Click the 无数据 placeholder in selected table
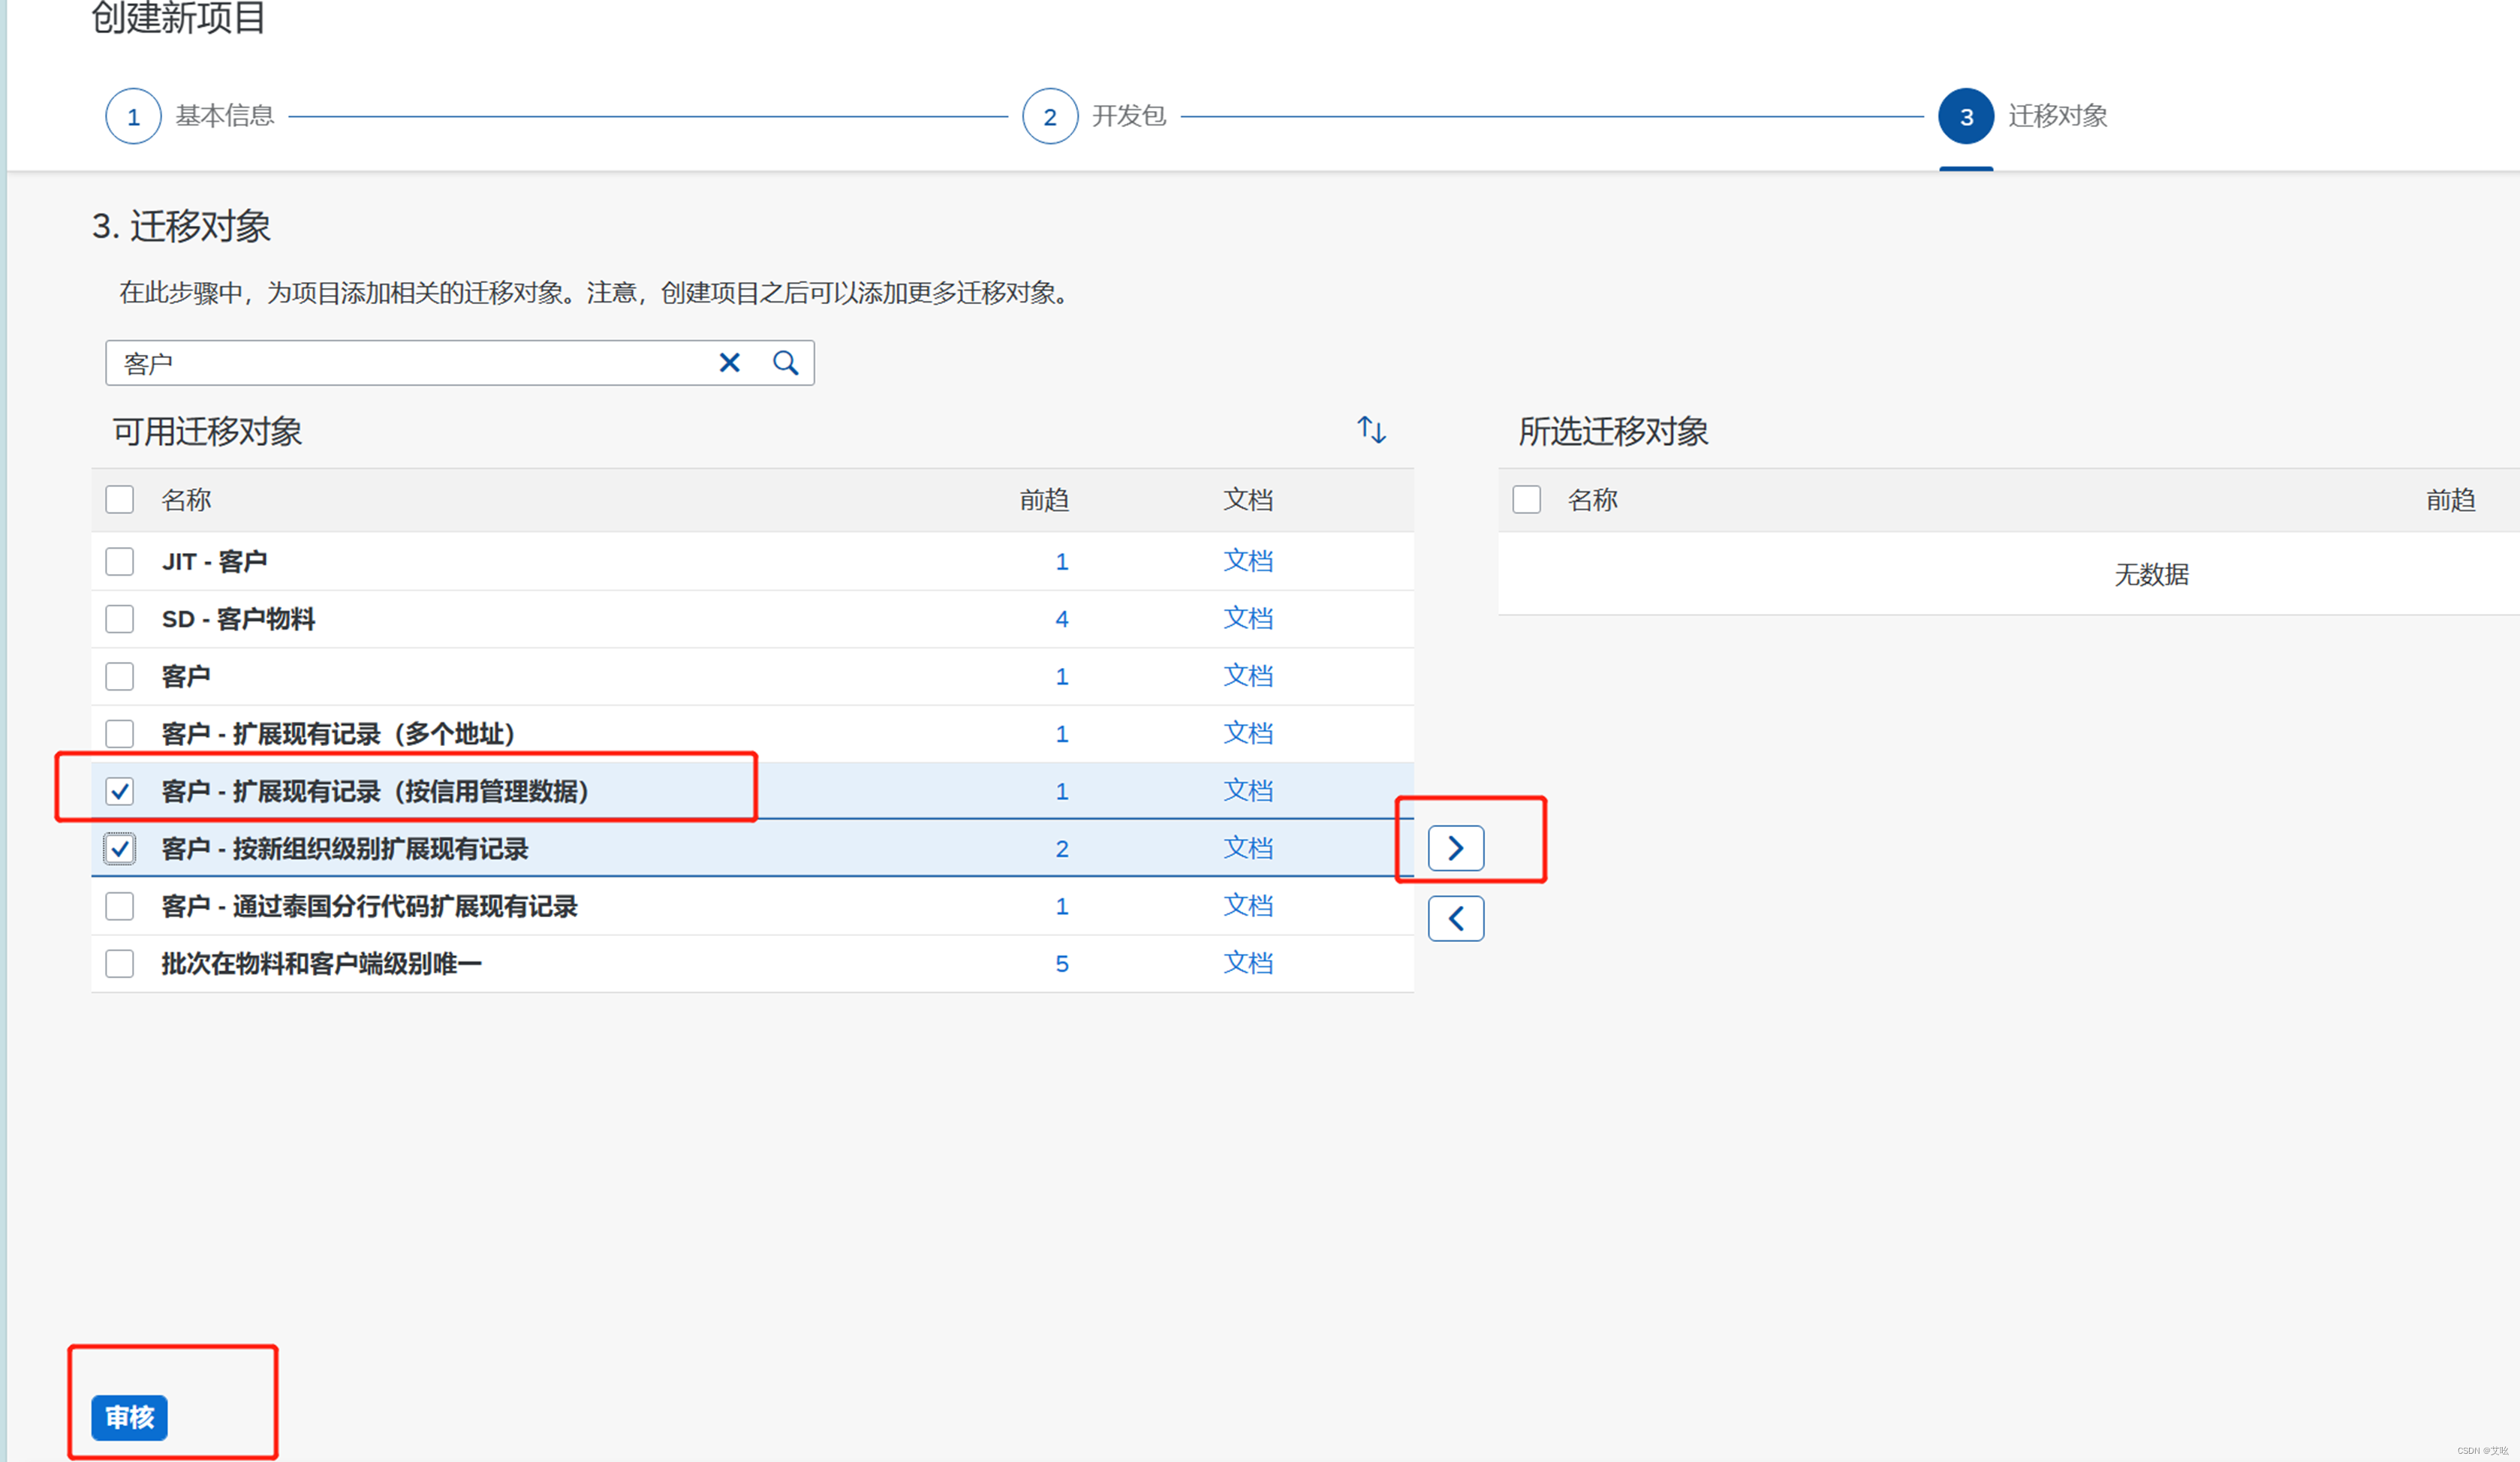This screenshot has height=1462, width=2520. coord(2151,574)
